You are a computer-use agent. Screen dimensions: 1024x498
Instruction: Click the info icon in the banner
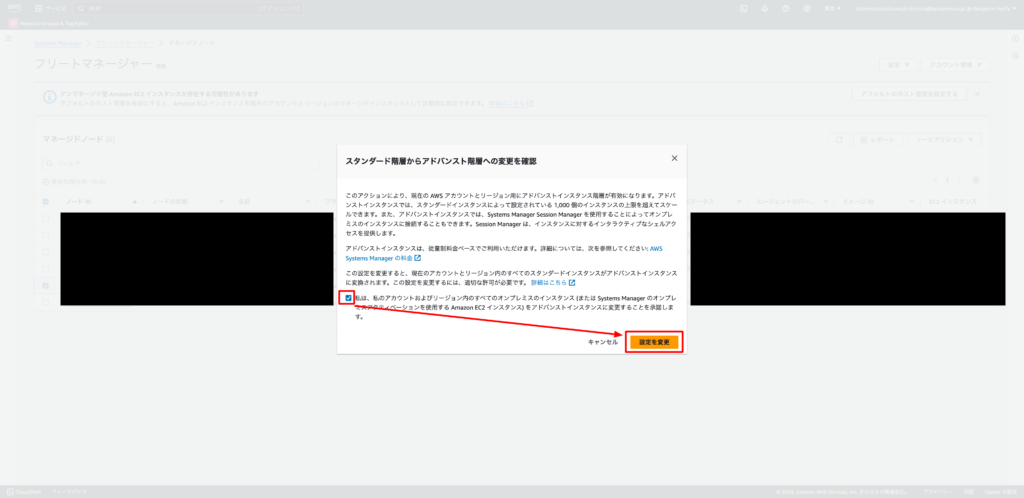point(49,97)
